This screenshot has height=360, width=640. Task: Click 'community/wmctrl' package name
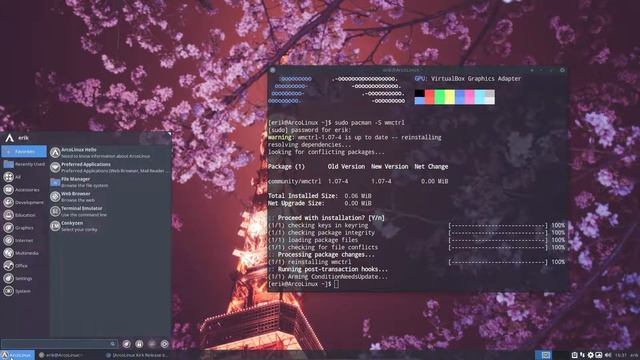pos(294,181)
